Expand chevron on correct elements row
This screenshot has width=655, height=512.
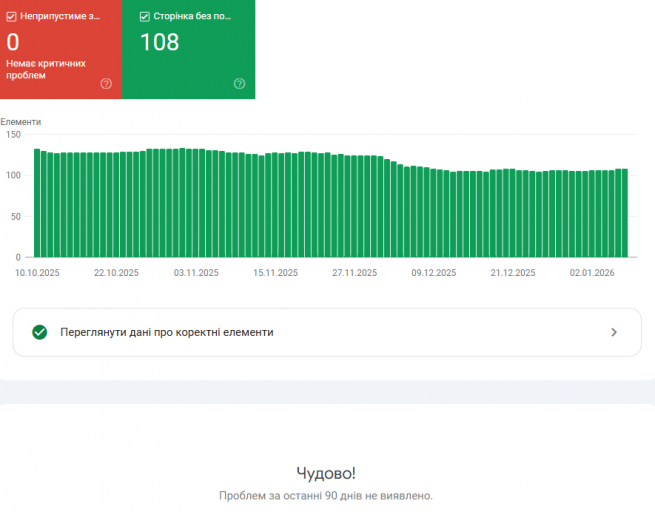[614, 332]
